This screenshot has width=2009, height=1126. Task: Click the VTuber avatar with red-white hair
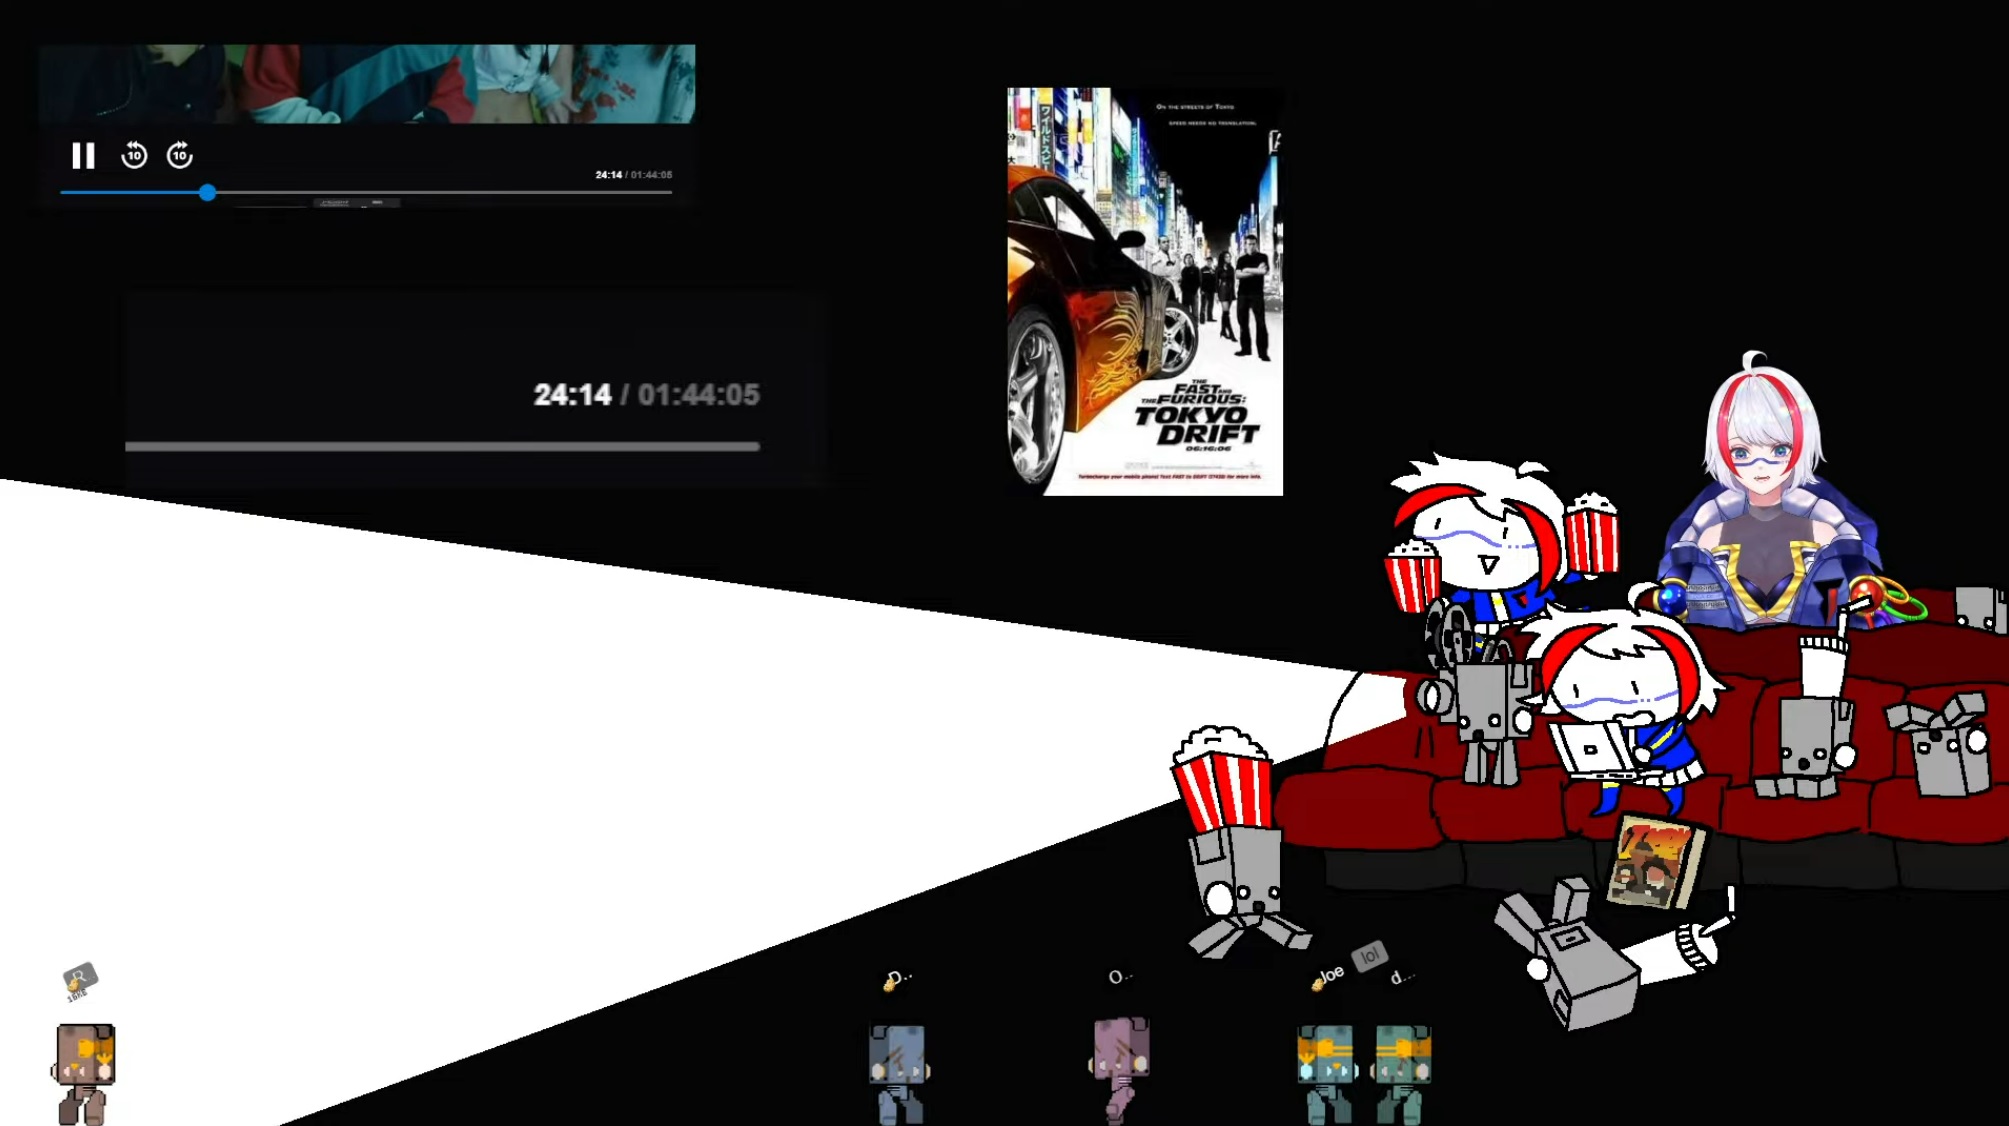click(x=1765, y=500)
